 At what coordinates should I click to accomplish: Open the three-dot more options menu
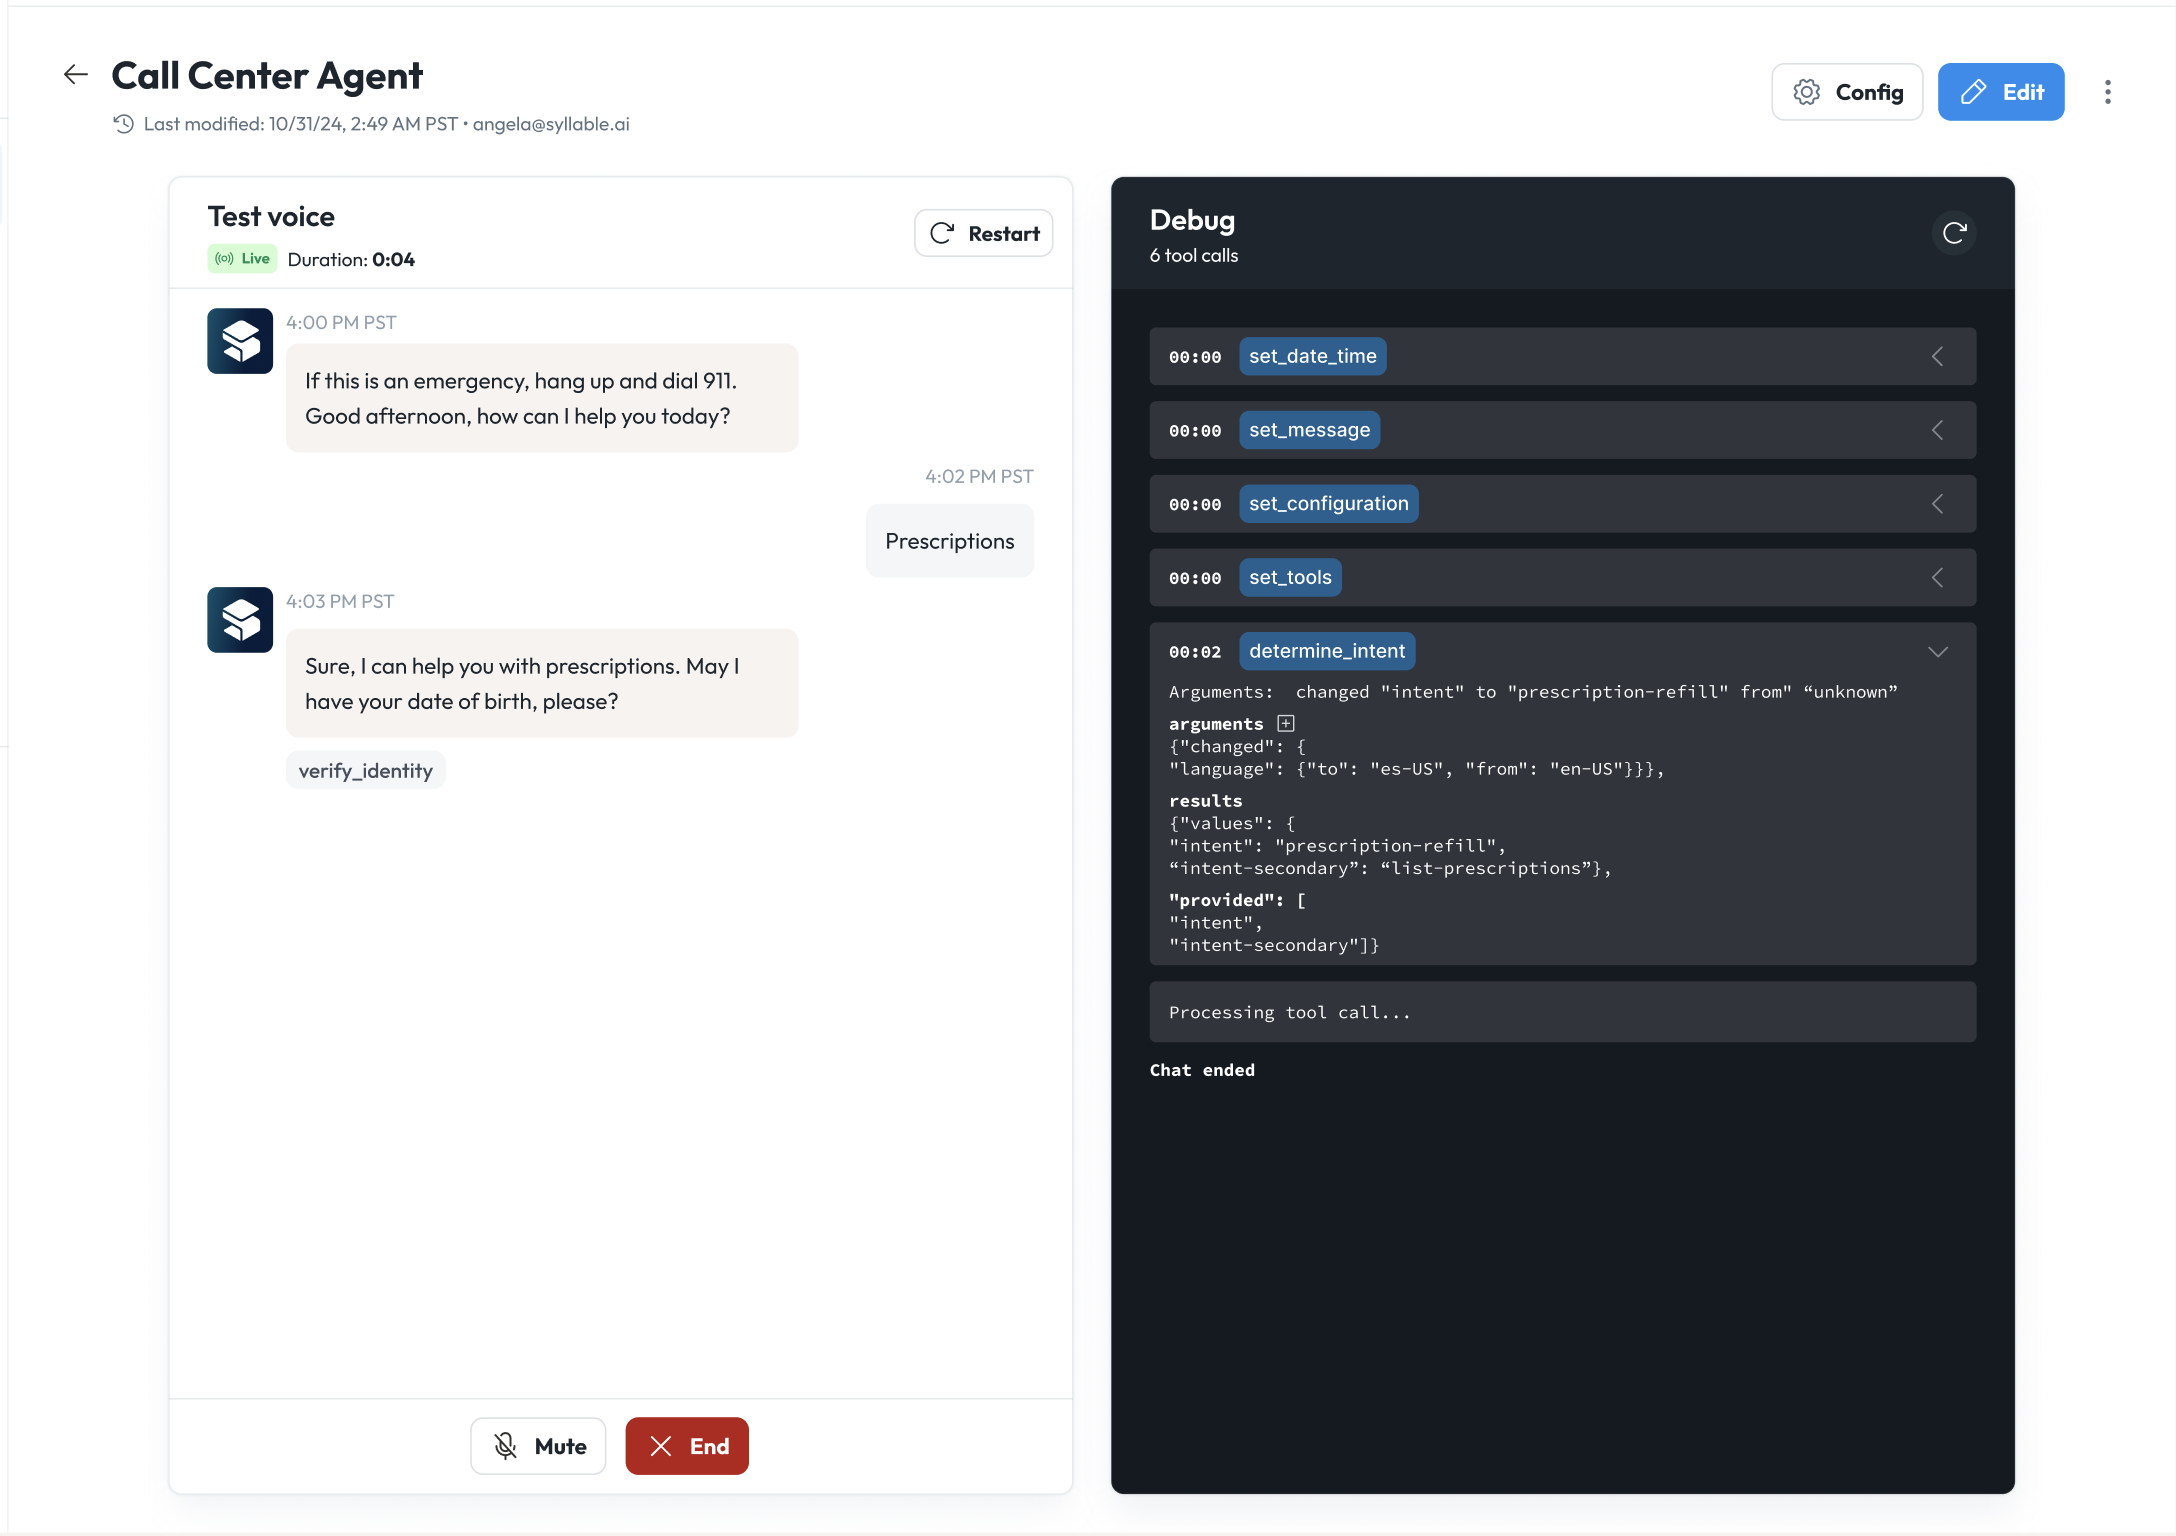(x=2107, y=92)
